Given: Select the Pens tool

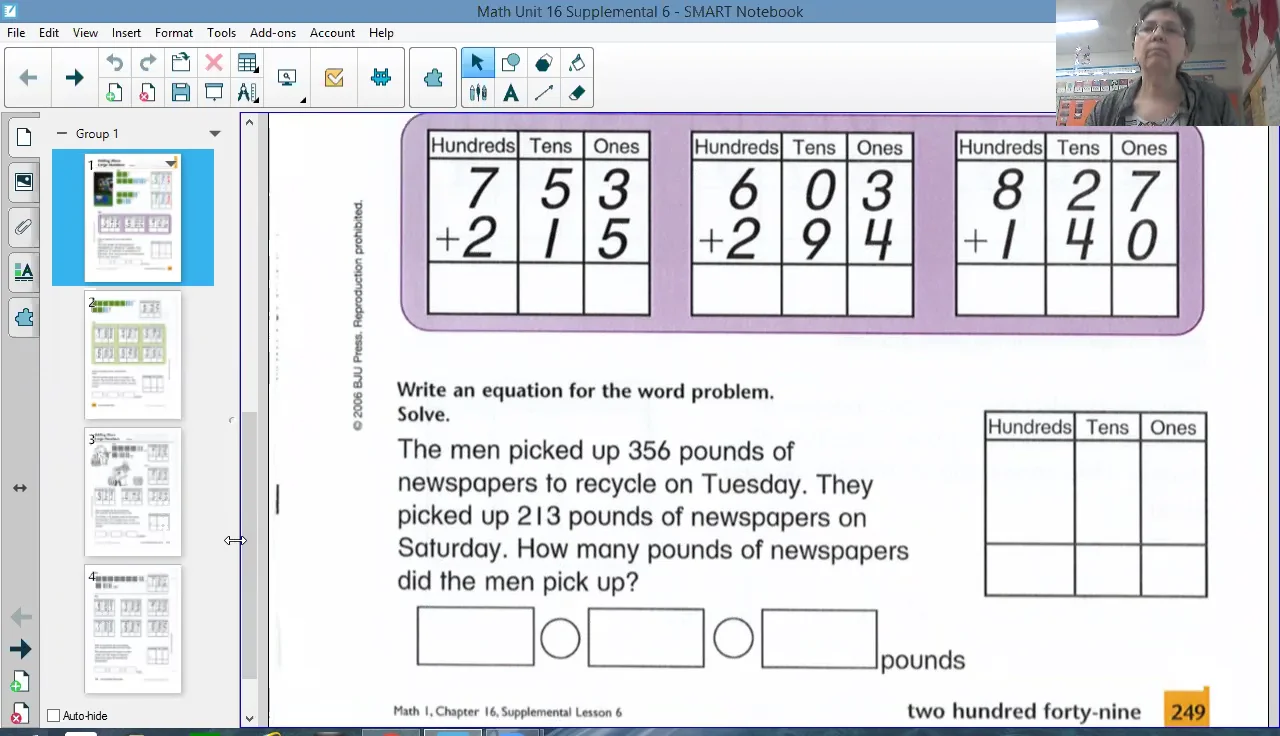Looking at the screenshot, I should [478, 93].
